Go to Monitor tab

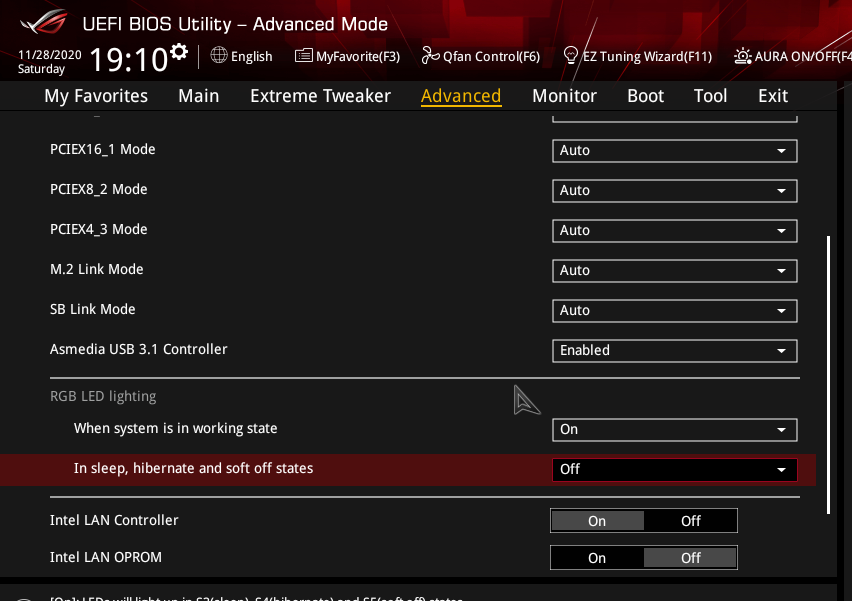point(565,96)
